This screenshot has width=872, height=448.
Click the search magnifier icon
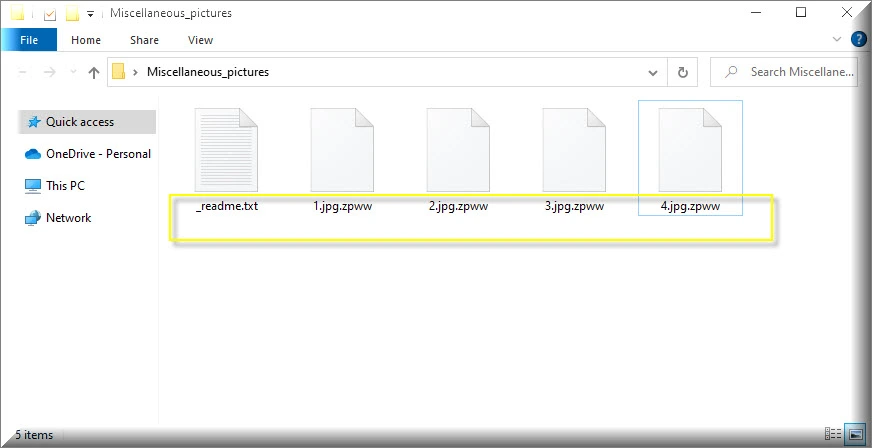coord(731,72)
